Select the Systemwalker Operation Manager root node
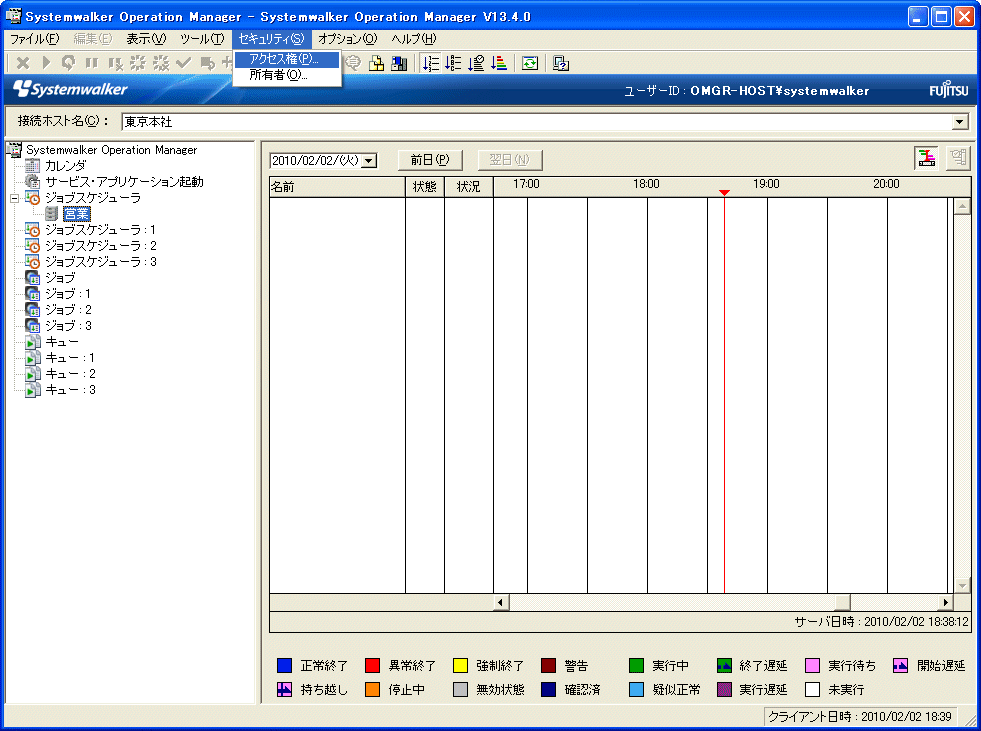981x731 pixels. pos(111,150)
